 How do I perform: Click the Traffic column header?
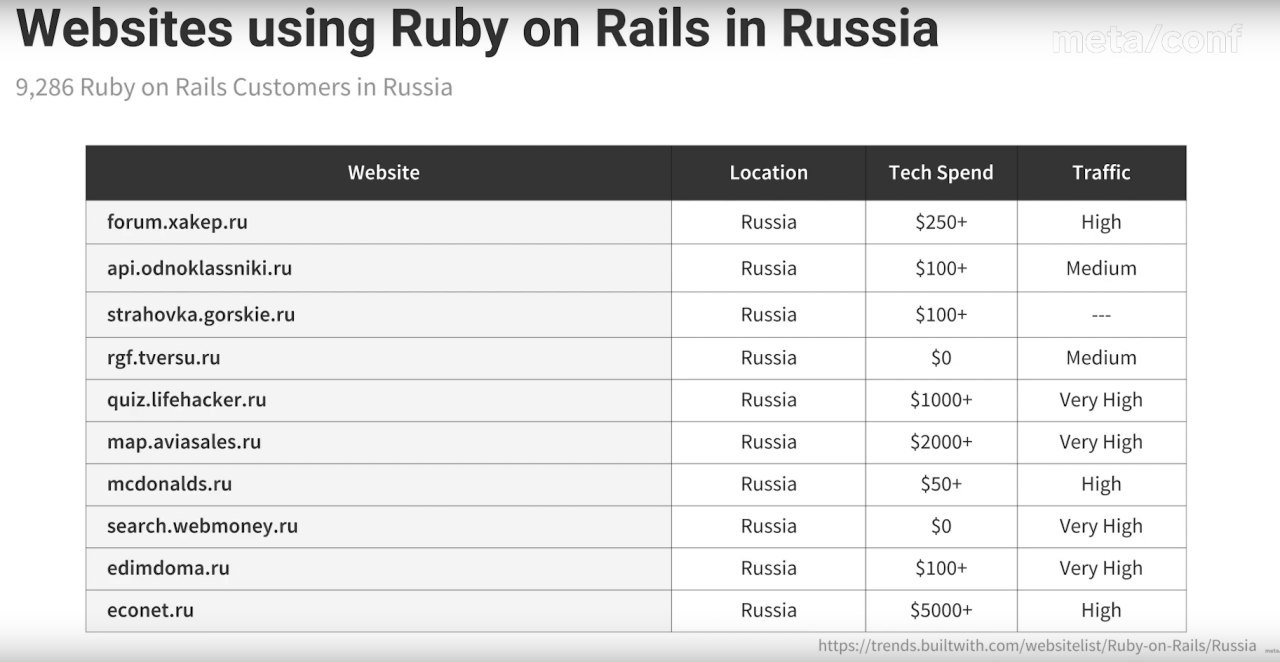click(1101, 172)
